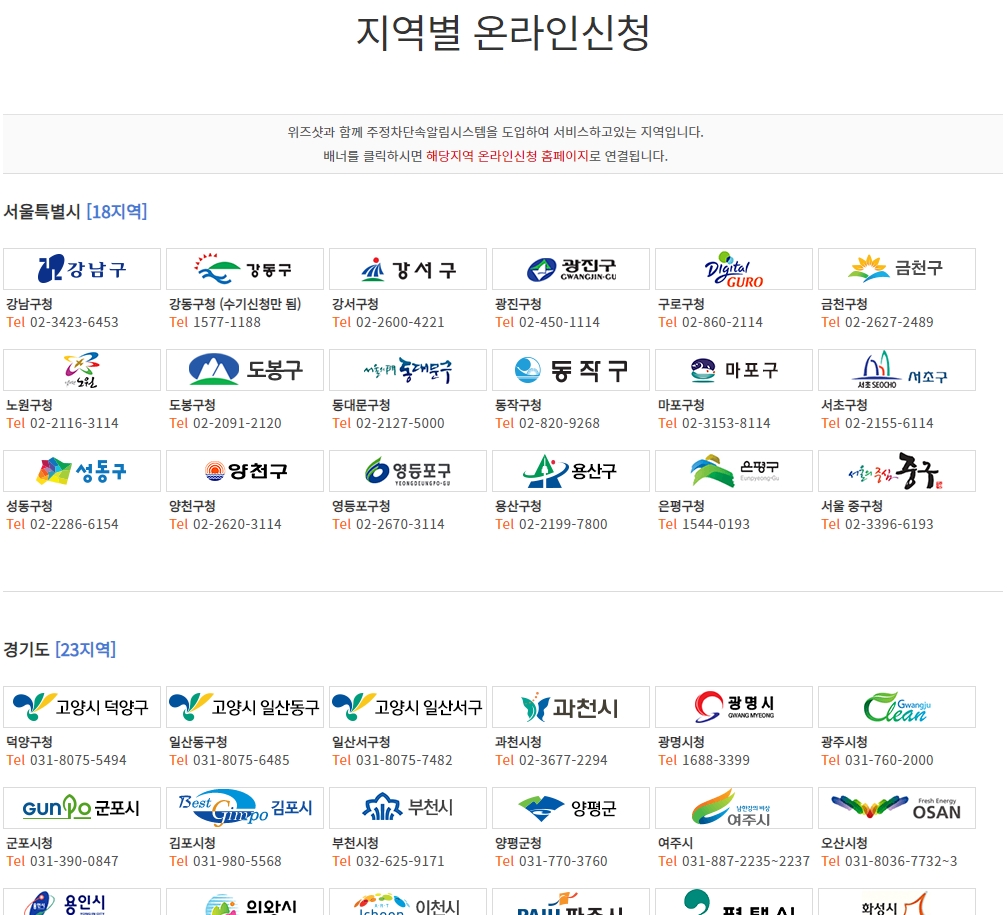1008x915 pixels.
Task: Open the 광명시 banner logo
Action: [734, 707]
